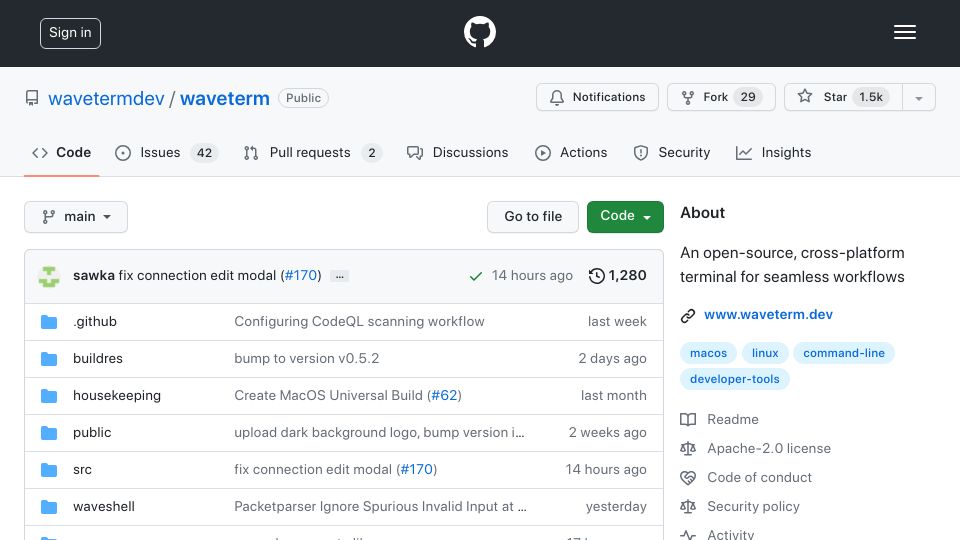960x540 pixels.
Task: Open the src folder name
Action: 82,470
